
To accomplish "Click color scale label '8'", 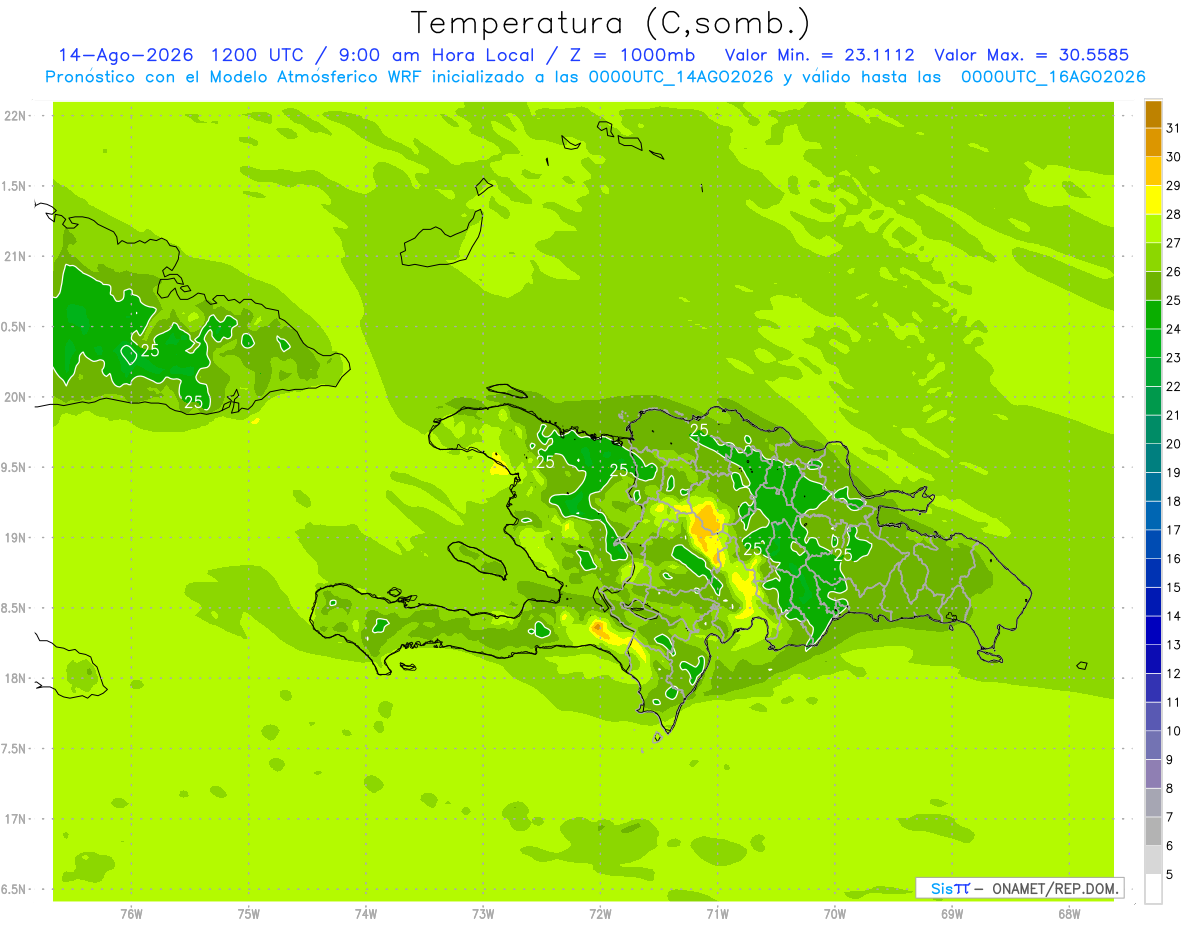I will click(1170, 788).
